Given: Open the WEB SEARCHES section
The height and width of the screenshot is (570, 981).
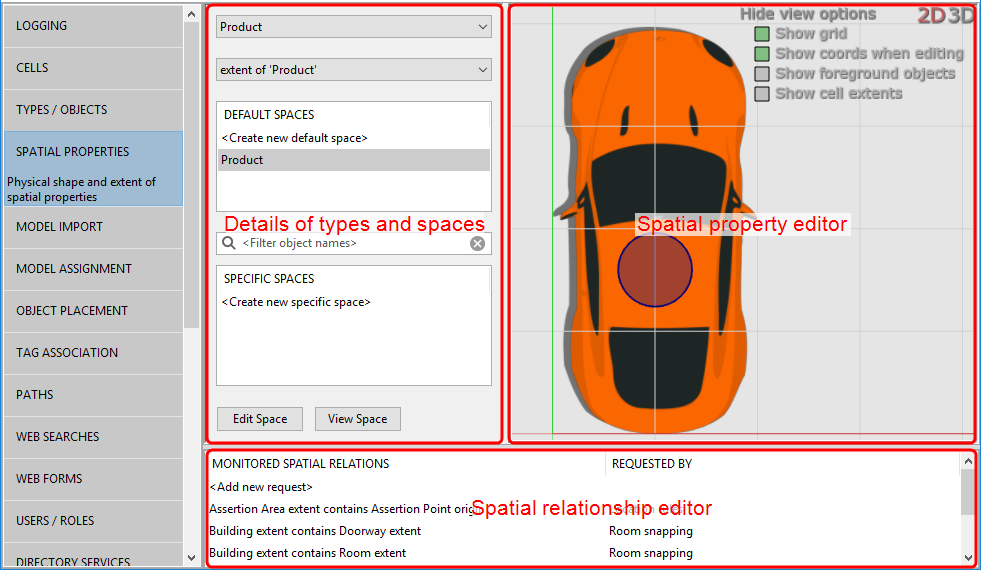Looking at the screenshot, I should [93, 436].
